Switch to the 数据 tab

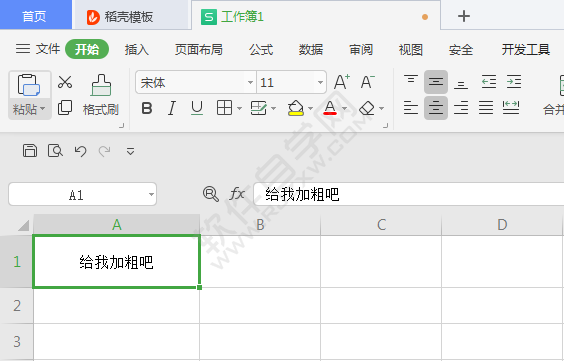pyautogui.click(x=311, y=49)
